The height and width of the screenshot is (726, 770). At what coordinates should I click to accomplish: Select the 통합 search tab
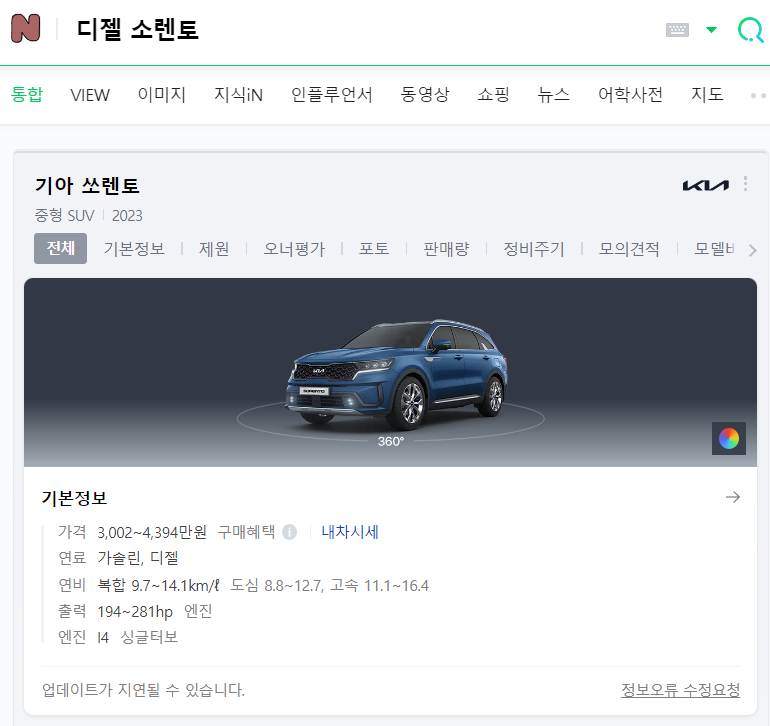[27, 94]
